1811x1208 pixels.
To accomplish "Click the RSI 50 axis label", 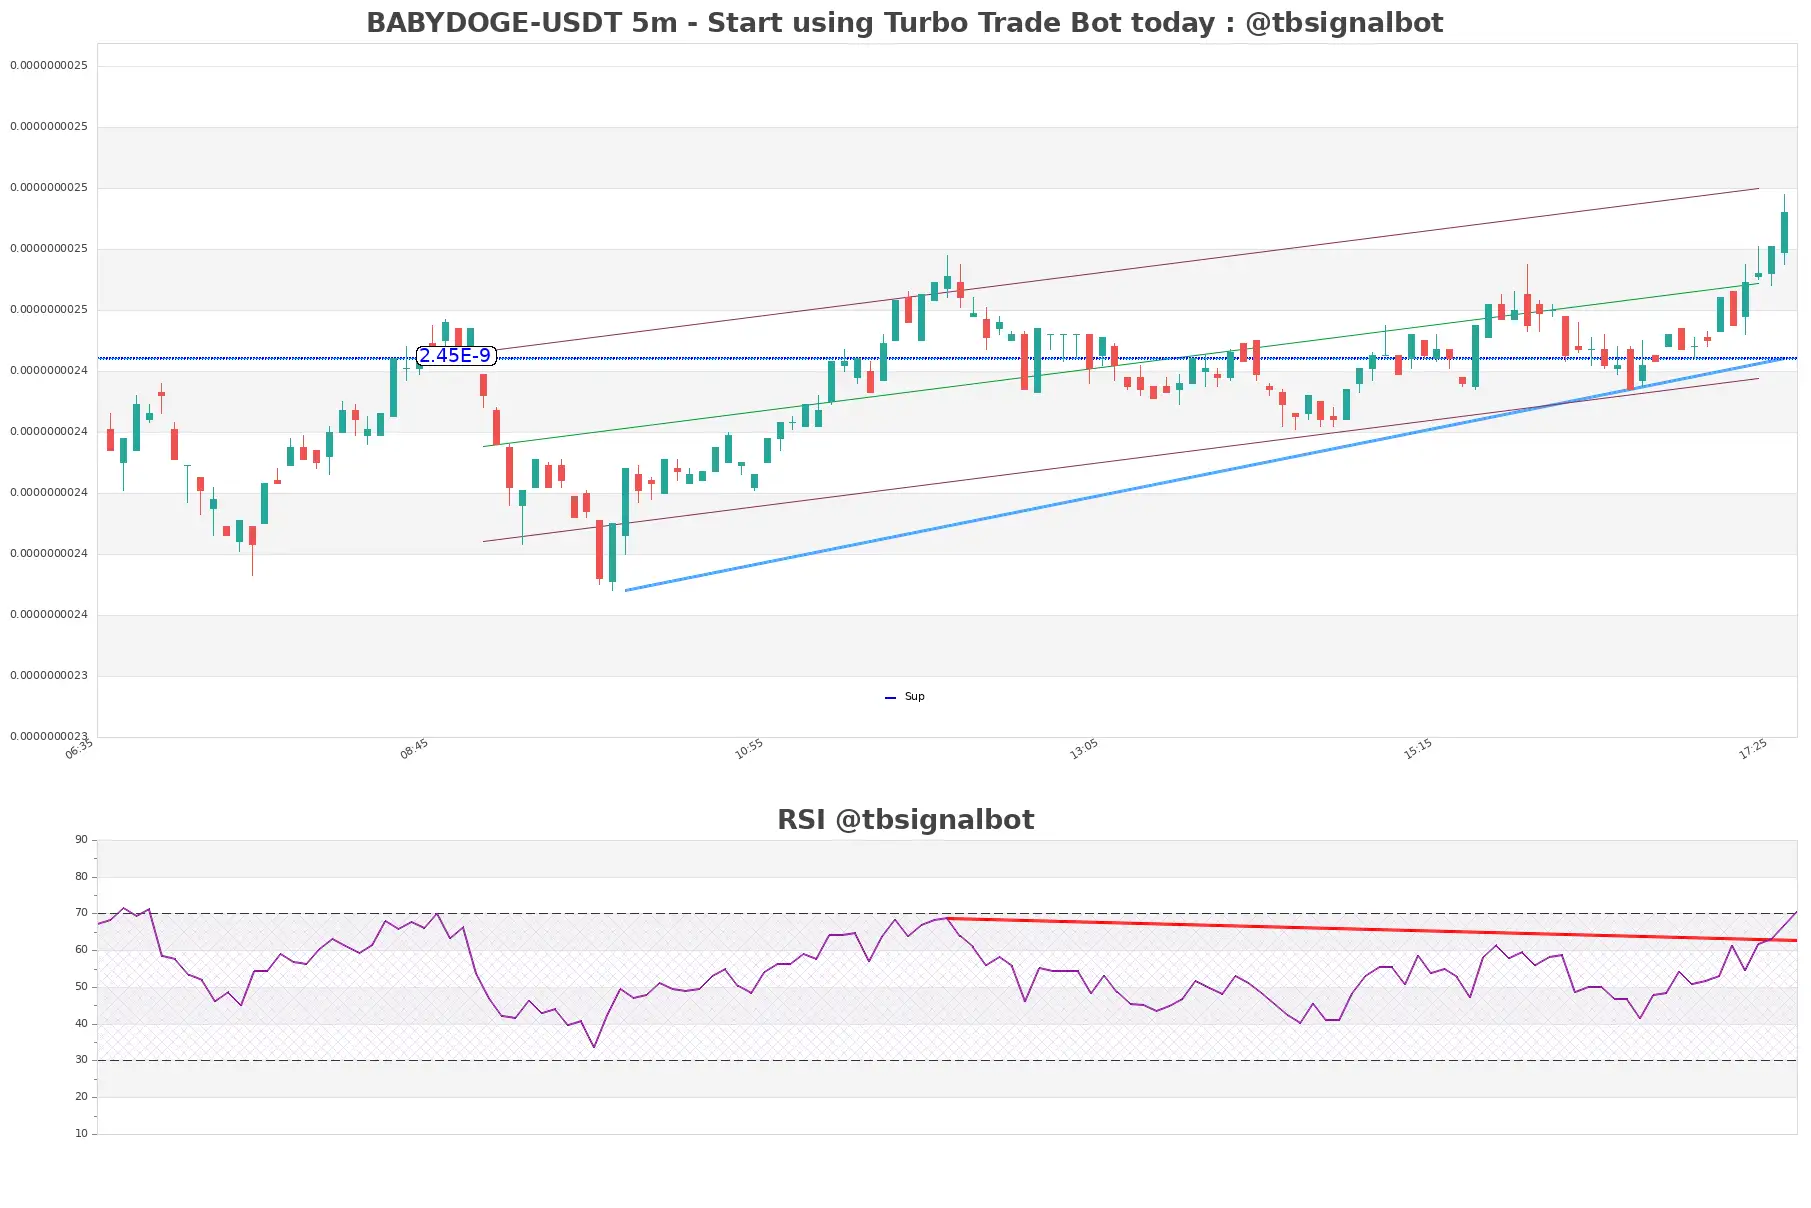I will click(81, 987).
